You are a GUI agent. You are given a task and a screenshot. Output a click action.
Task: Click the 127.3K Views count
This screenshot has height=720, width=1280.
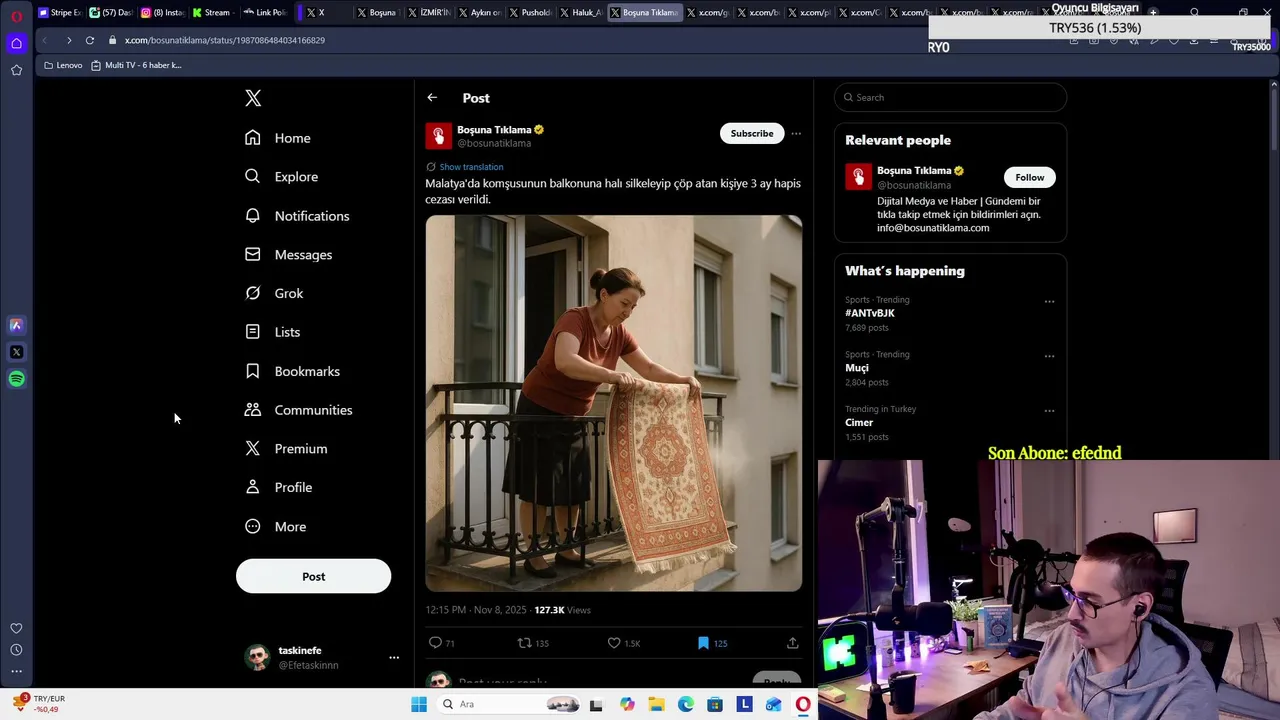562,610
